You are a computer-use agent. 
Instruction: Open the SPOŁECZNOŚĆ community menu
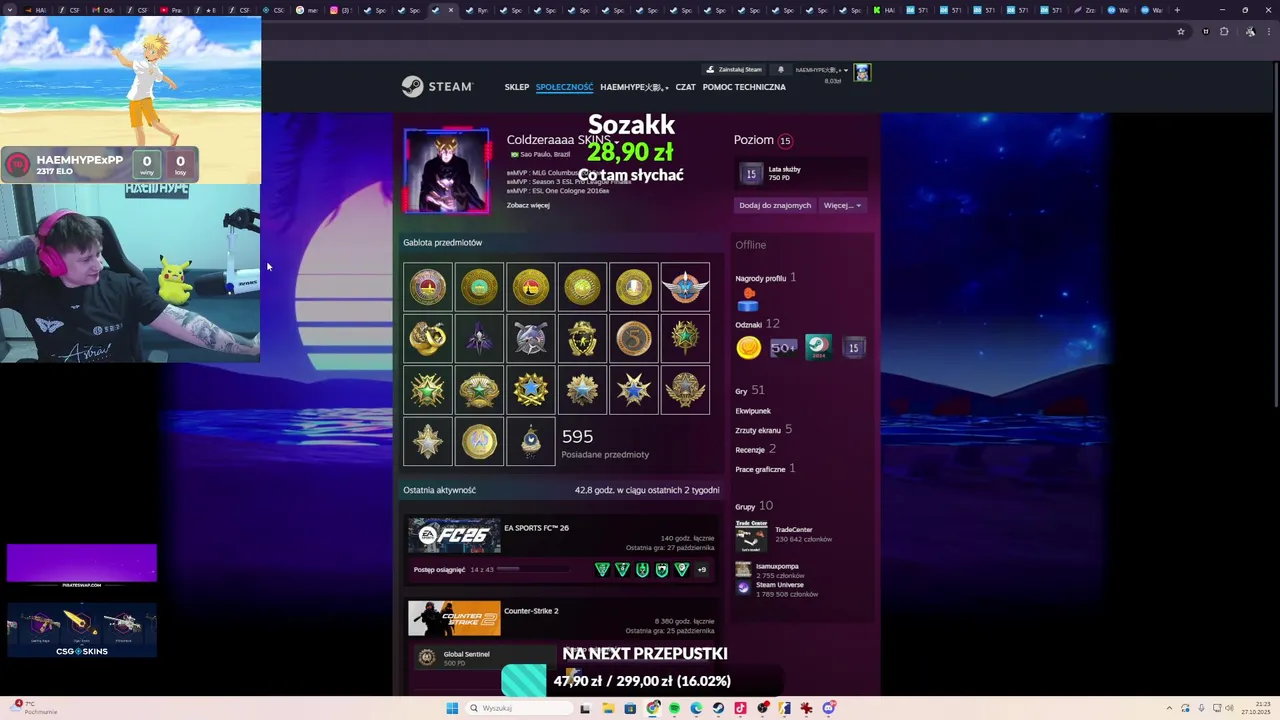pos(564,87)
